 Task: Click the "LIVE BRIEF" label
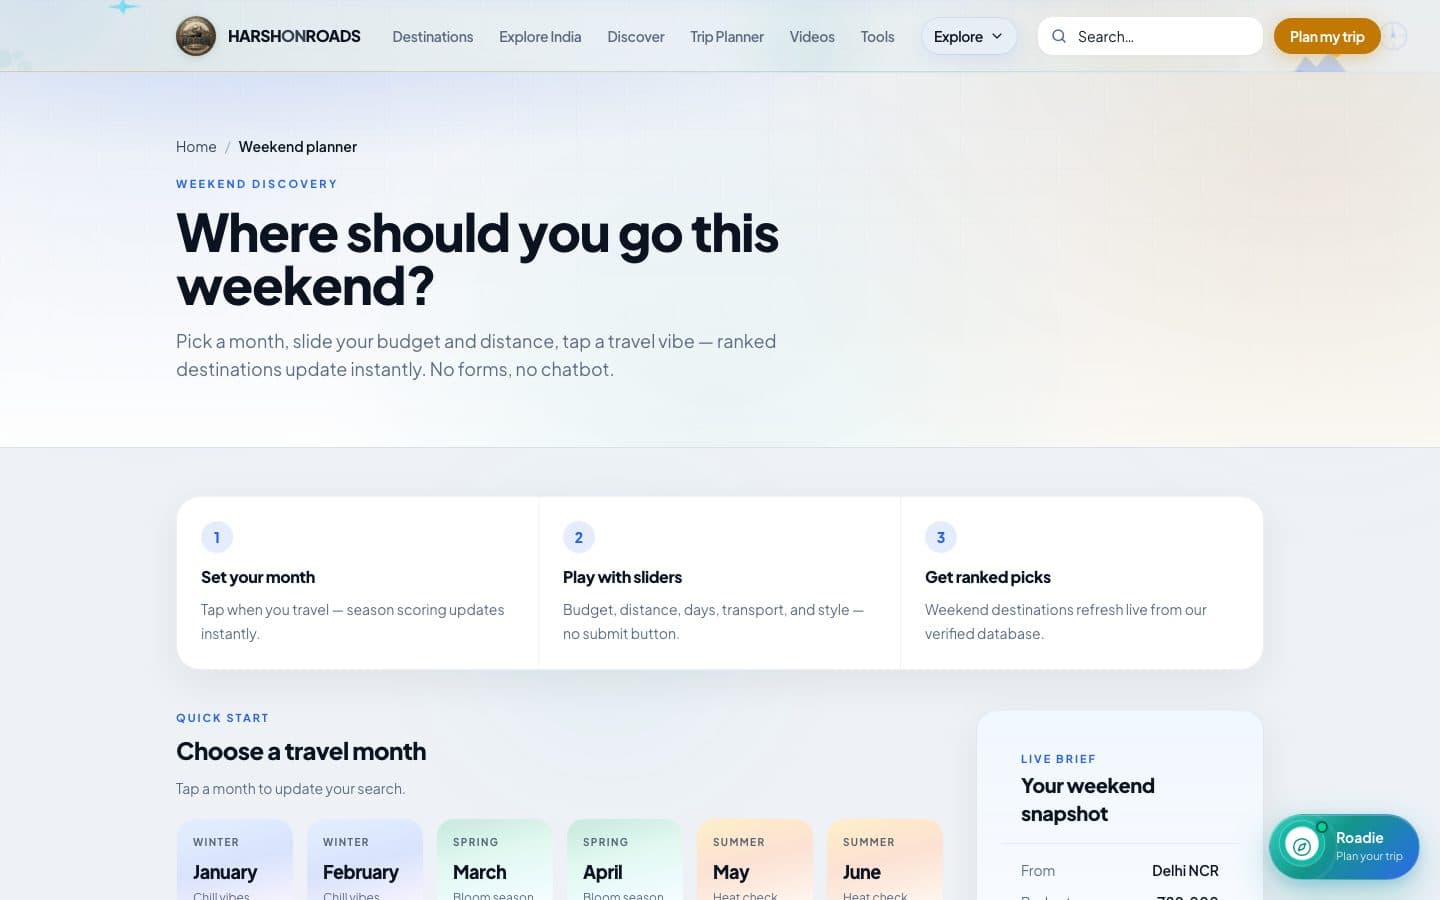coord(1058,759)
